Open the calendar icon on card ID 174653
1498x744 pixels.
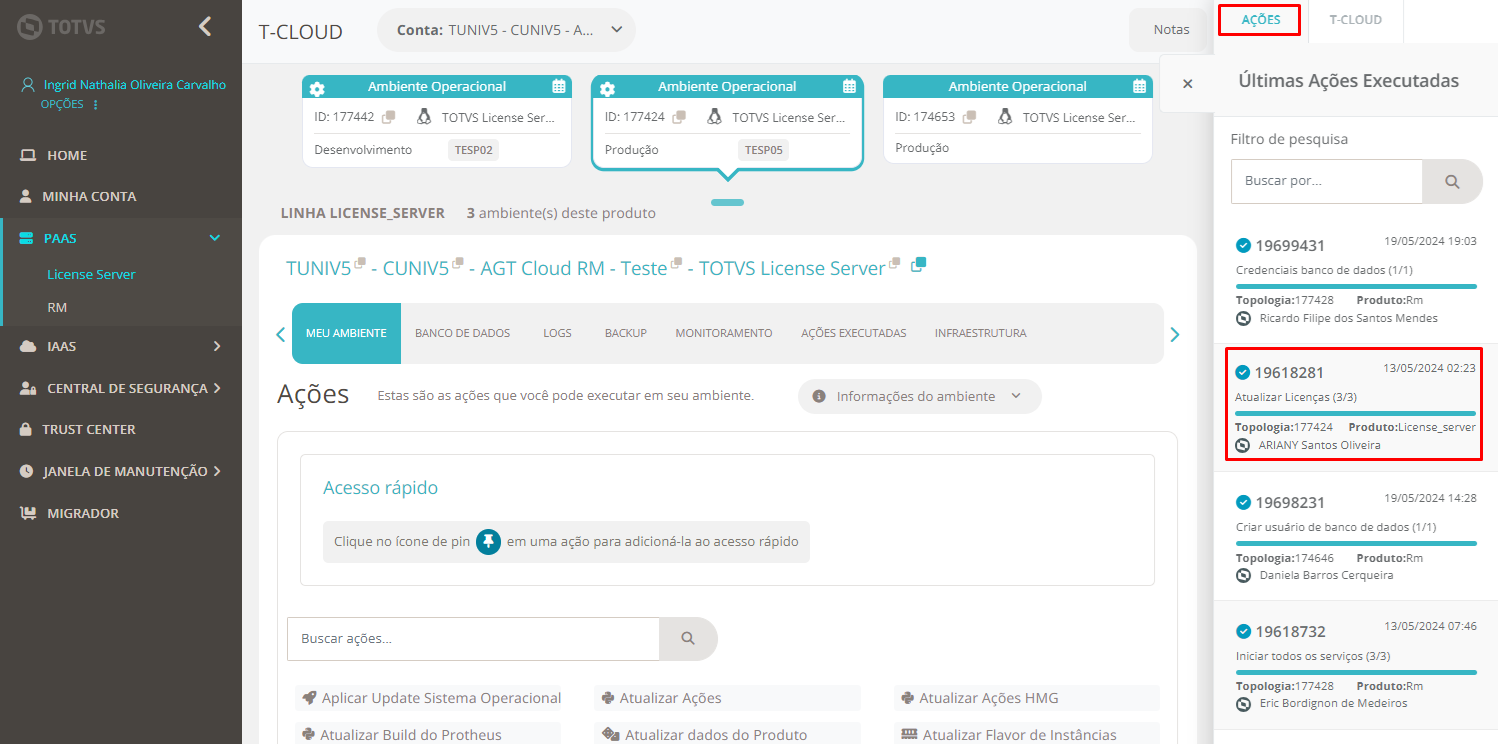point(1140,86)
